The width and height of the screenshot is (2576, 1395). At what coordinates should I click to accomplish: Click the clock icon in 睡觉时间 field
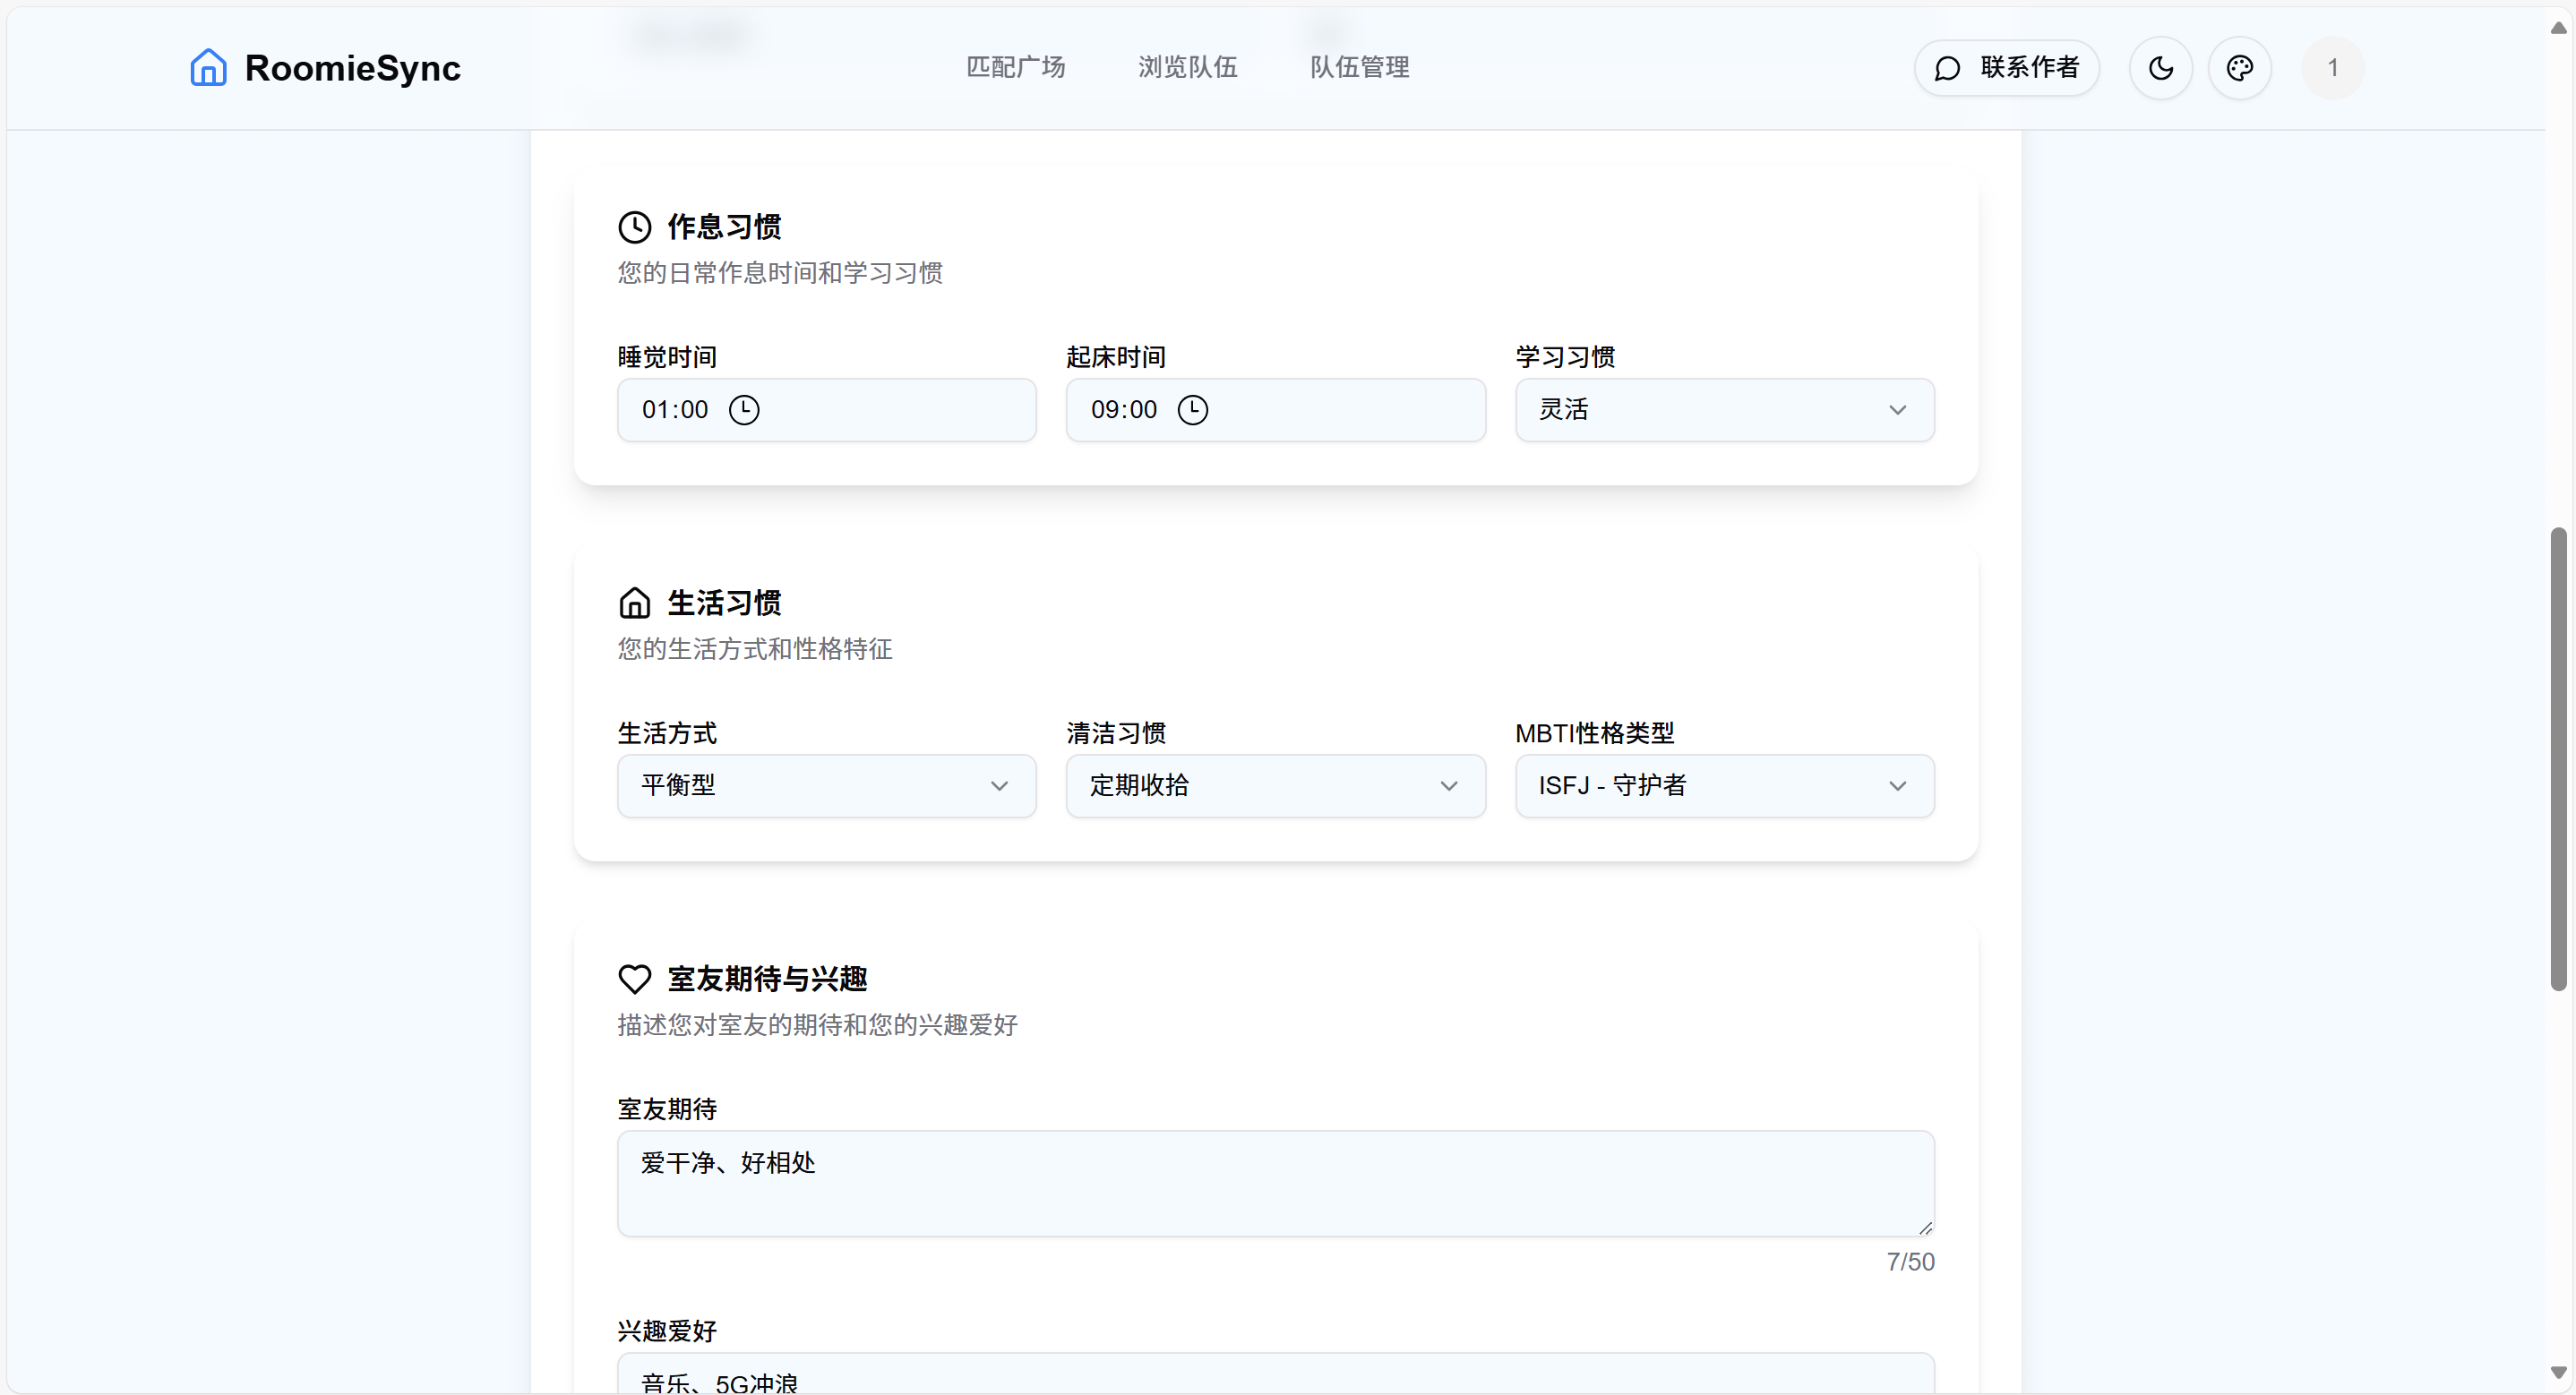point(744,410)
